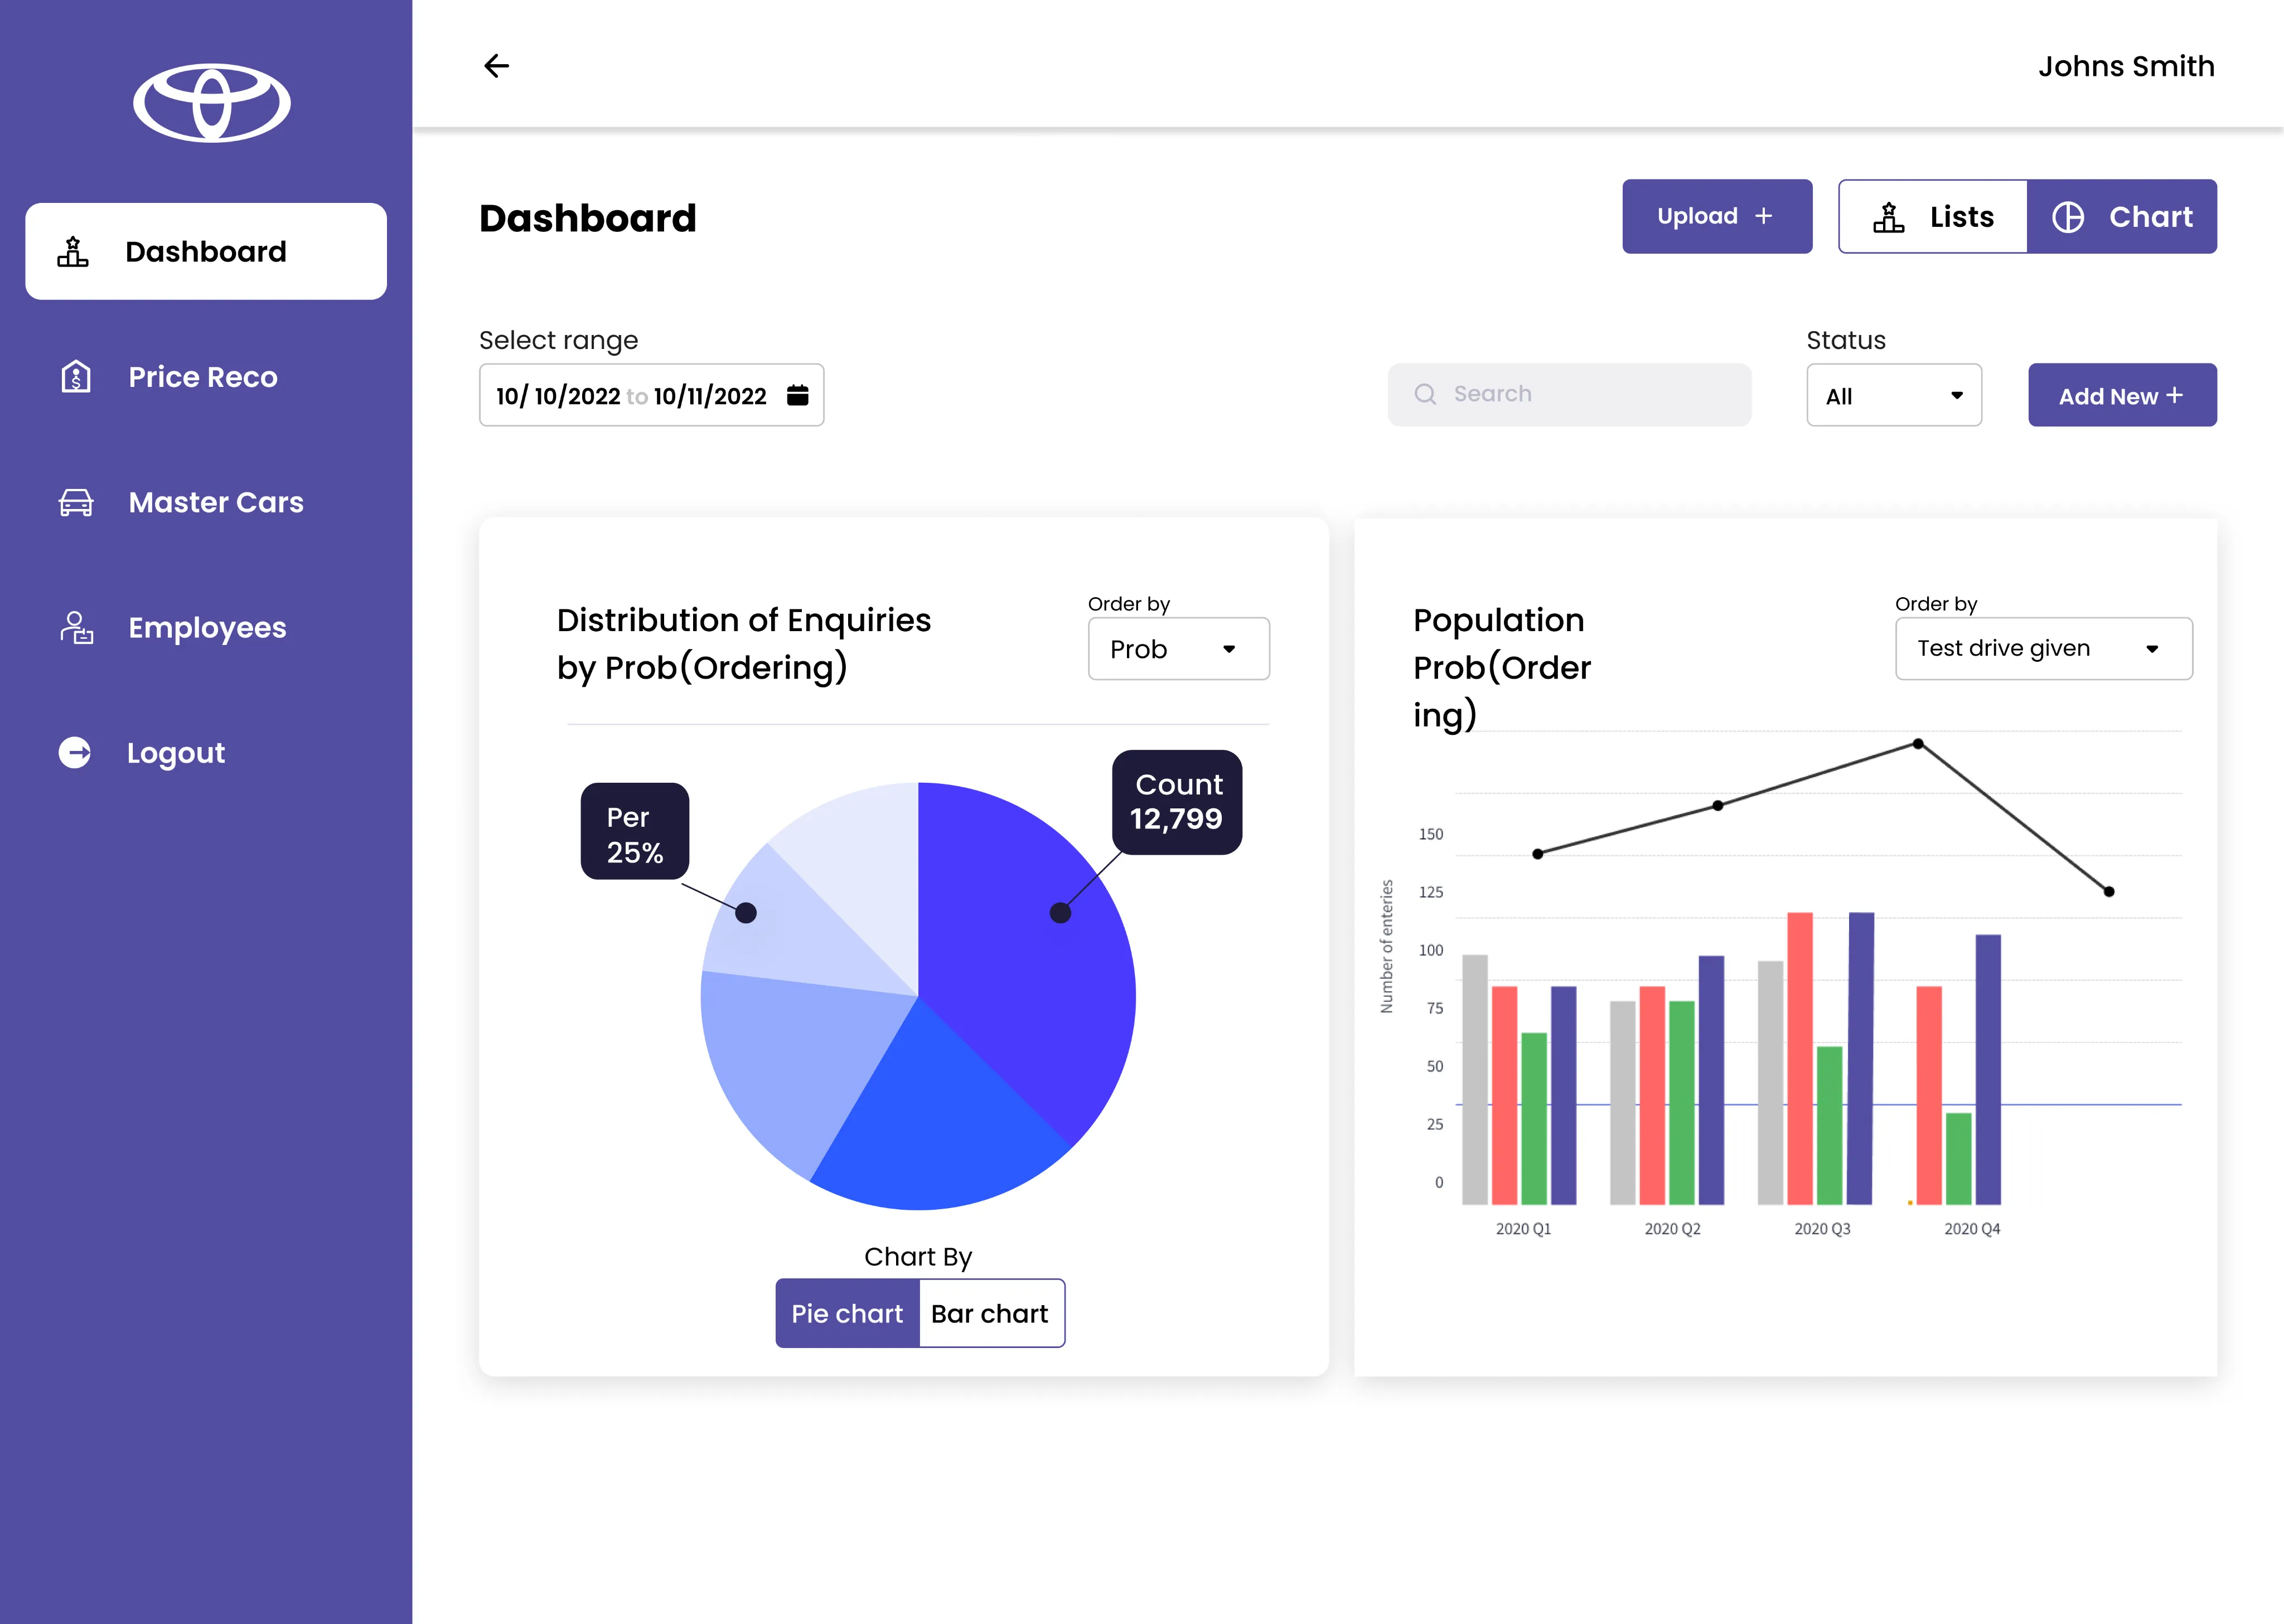Viewport: 2284px width, 1624px height.
Task: Select Bar chart display option
Action: pyautogui.click(x=991, y=1313)
